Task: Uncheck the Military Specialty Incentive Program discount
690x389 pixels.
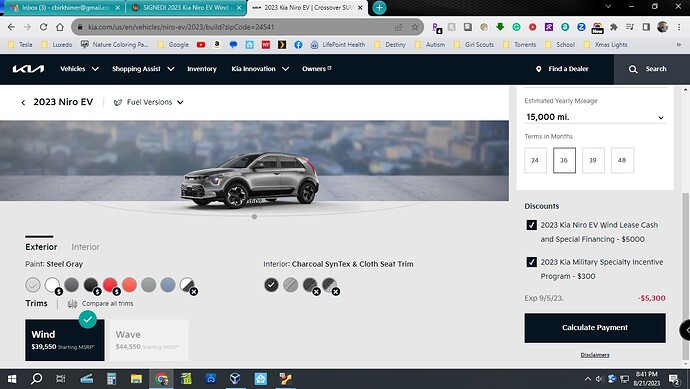Action: click(x=532, y=262)
